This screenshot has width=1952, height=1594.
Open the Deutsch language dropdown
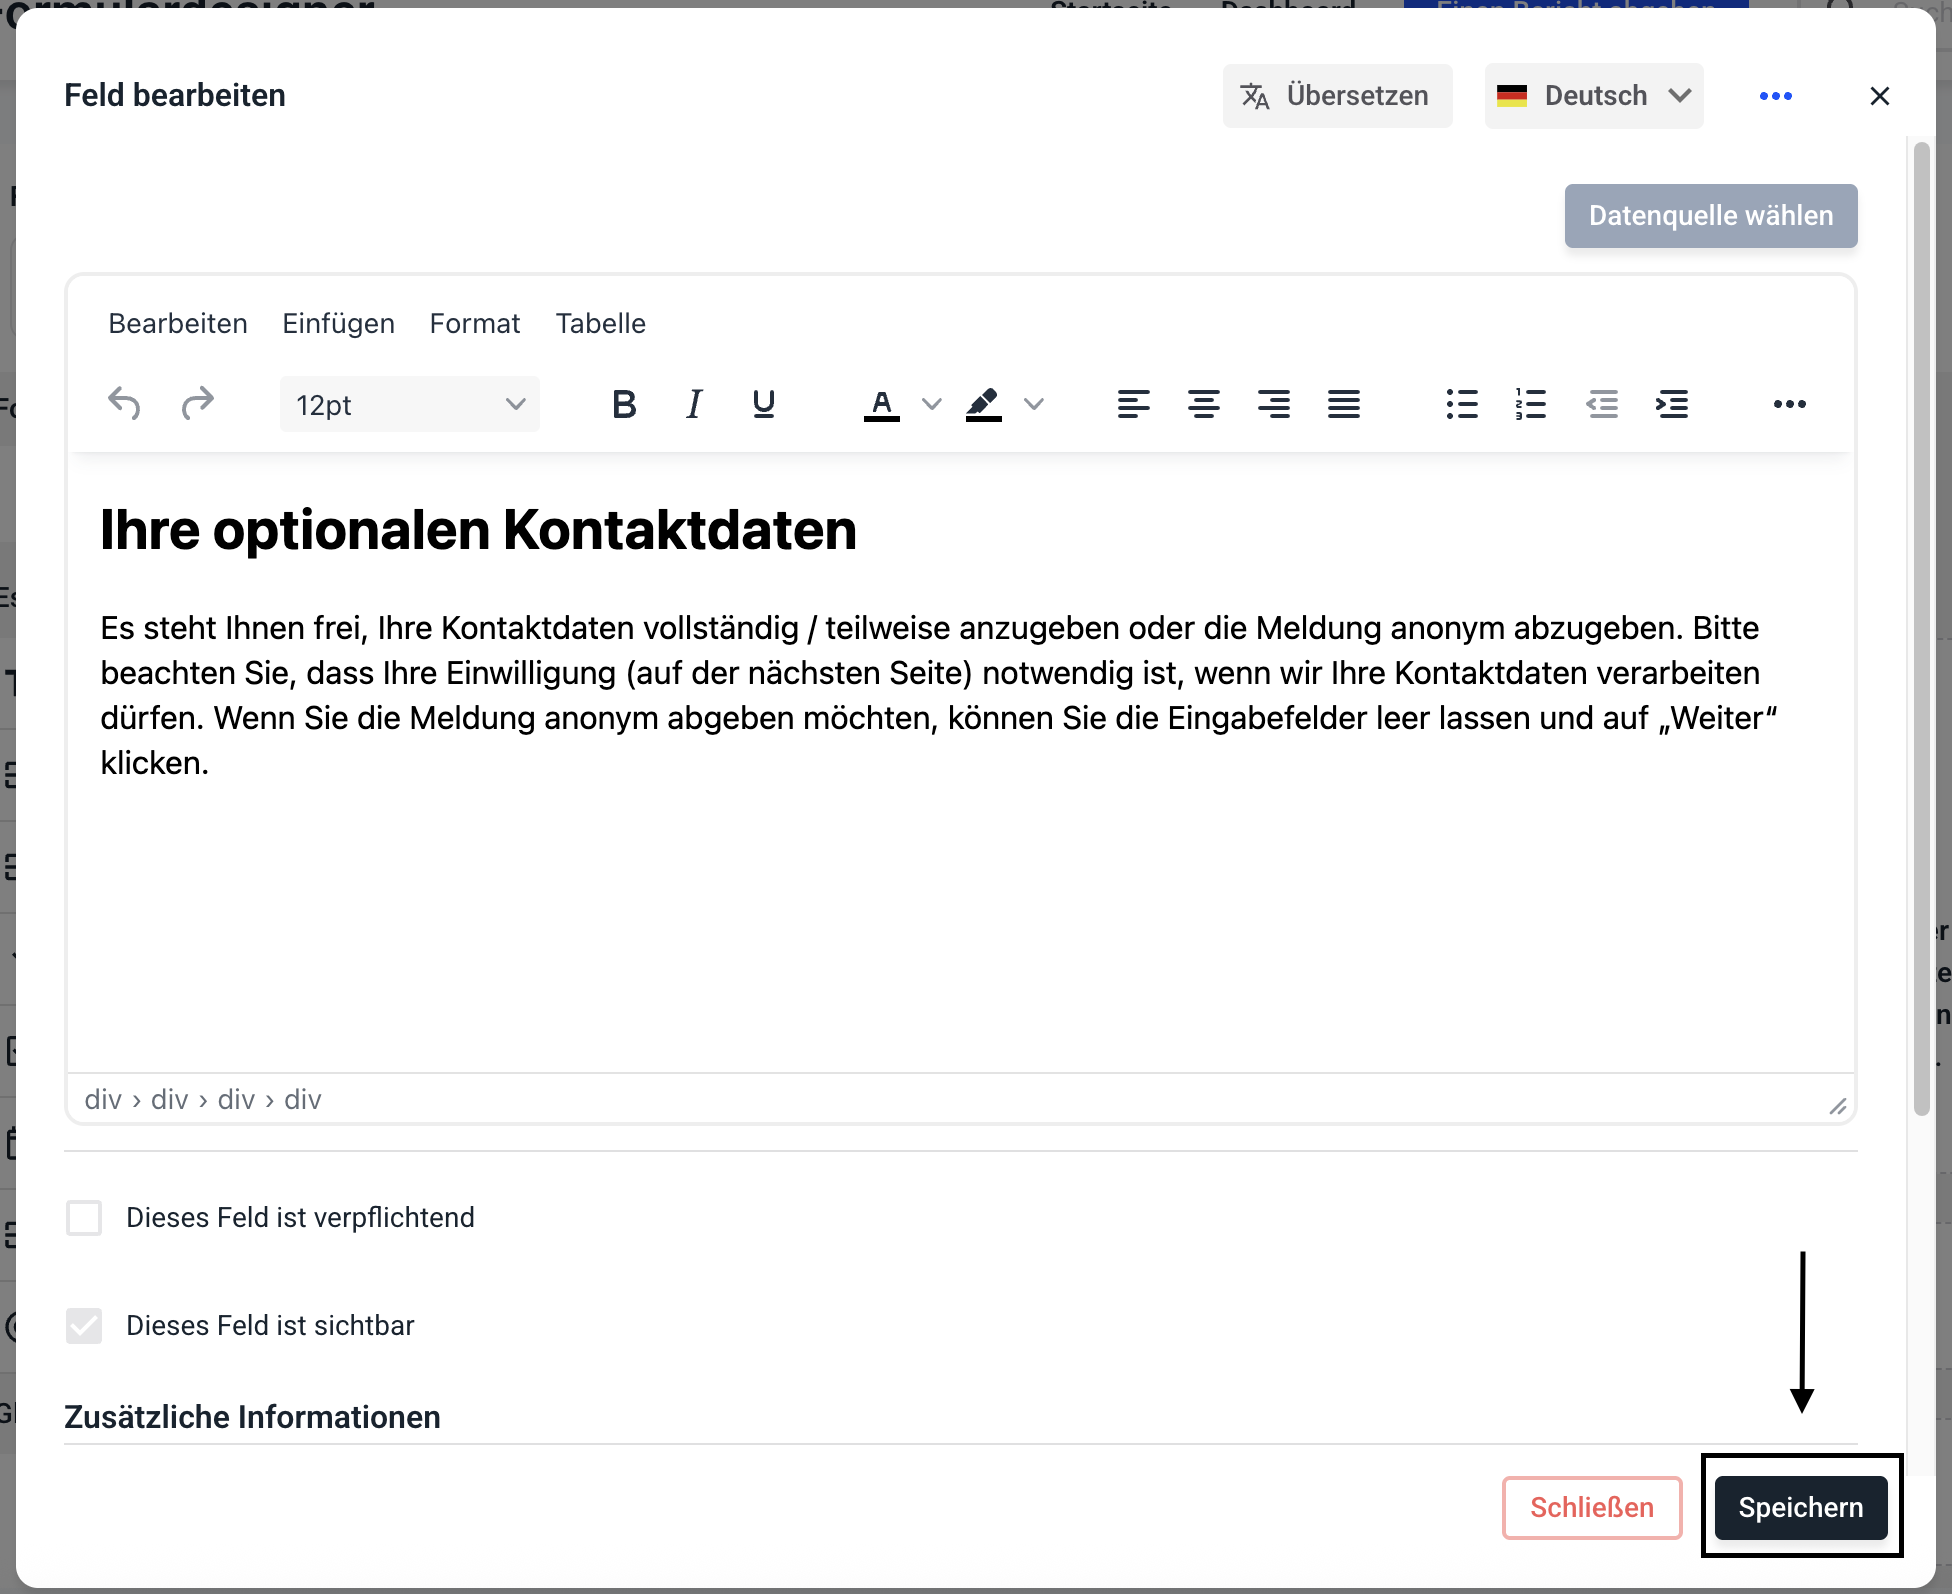click(x=1593, y=96)
